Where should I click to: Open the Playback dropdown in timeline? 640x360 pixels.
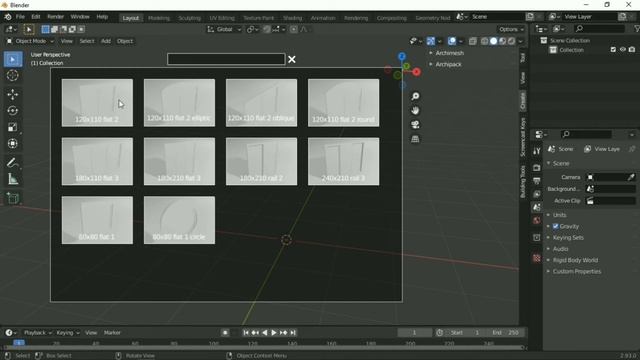(x=37, y=333)
